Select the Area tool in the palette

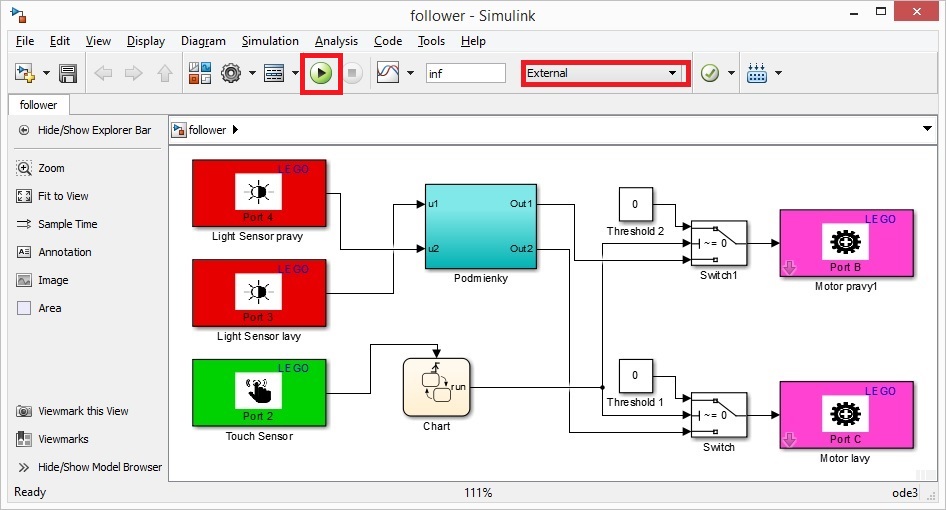39,308
